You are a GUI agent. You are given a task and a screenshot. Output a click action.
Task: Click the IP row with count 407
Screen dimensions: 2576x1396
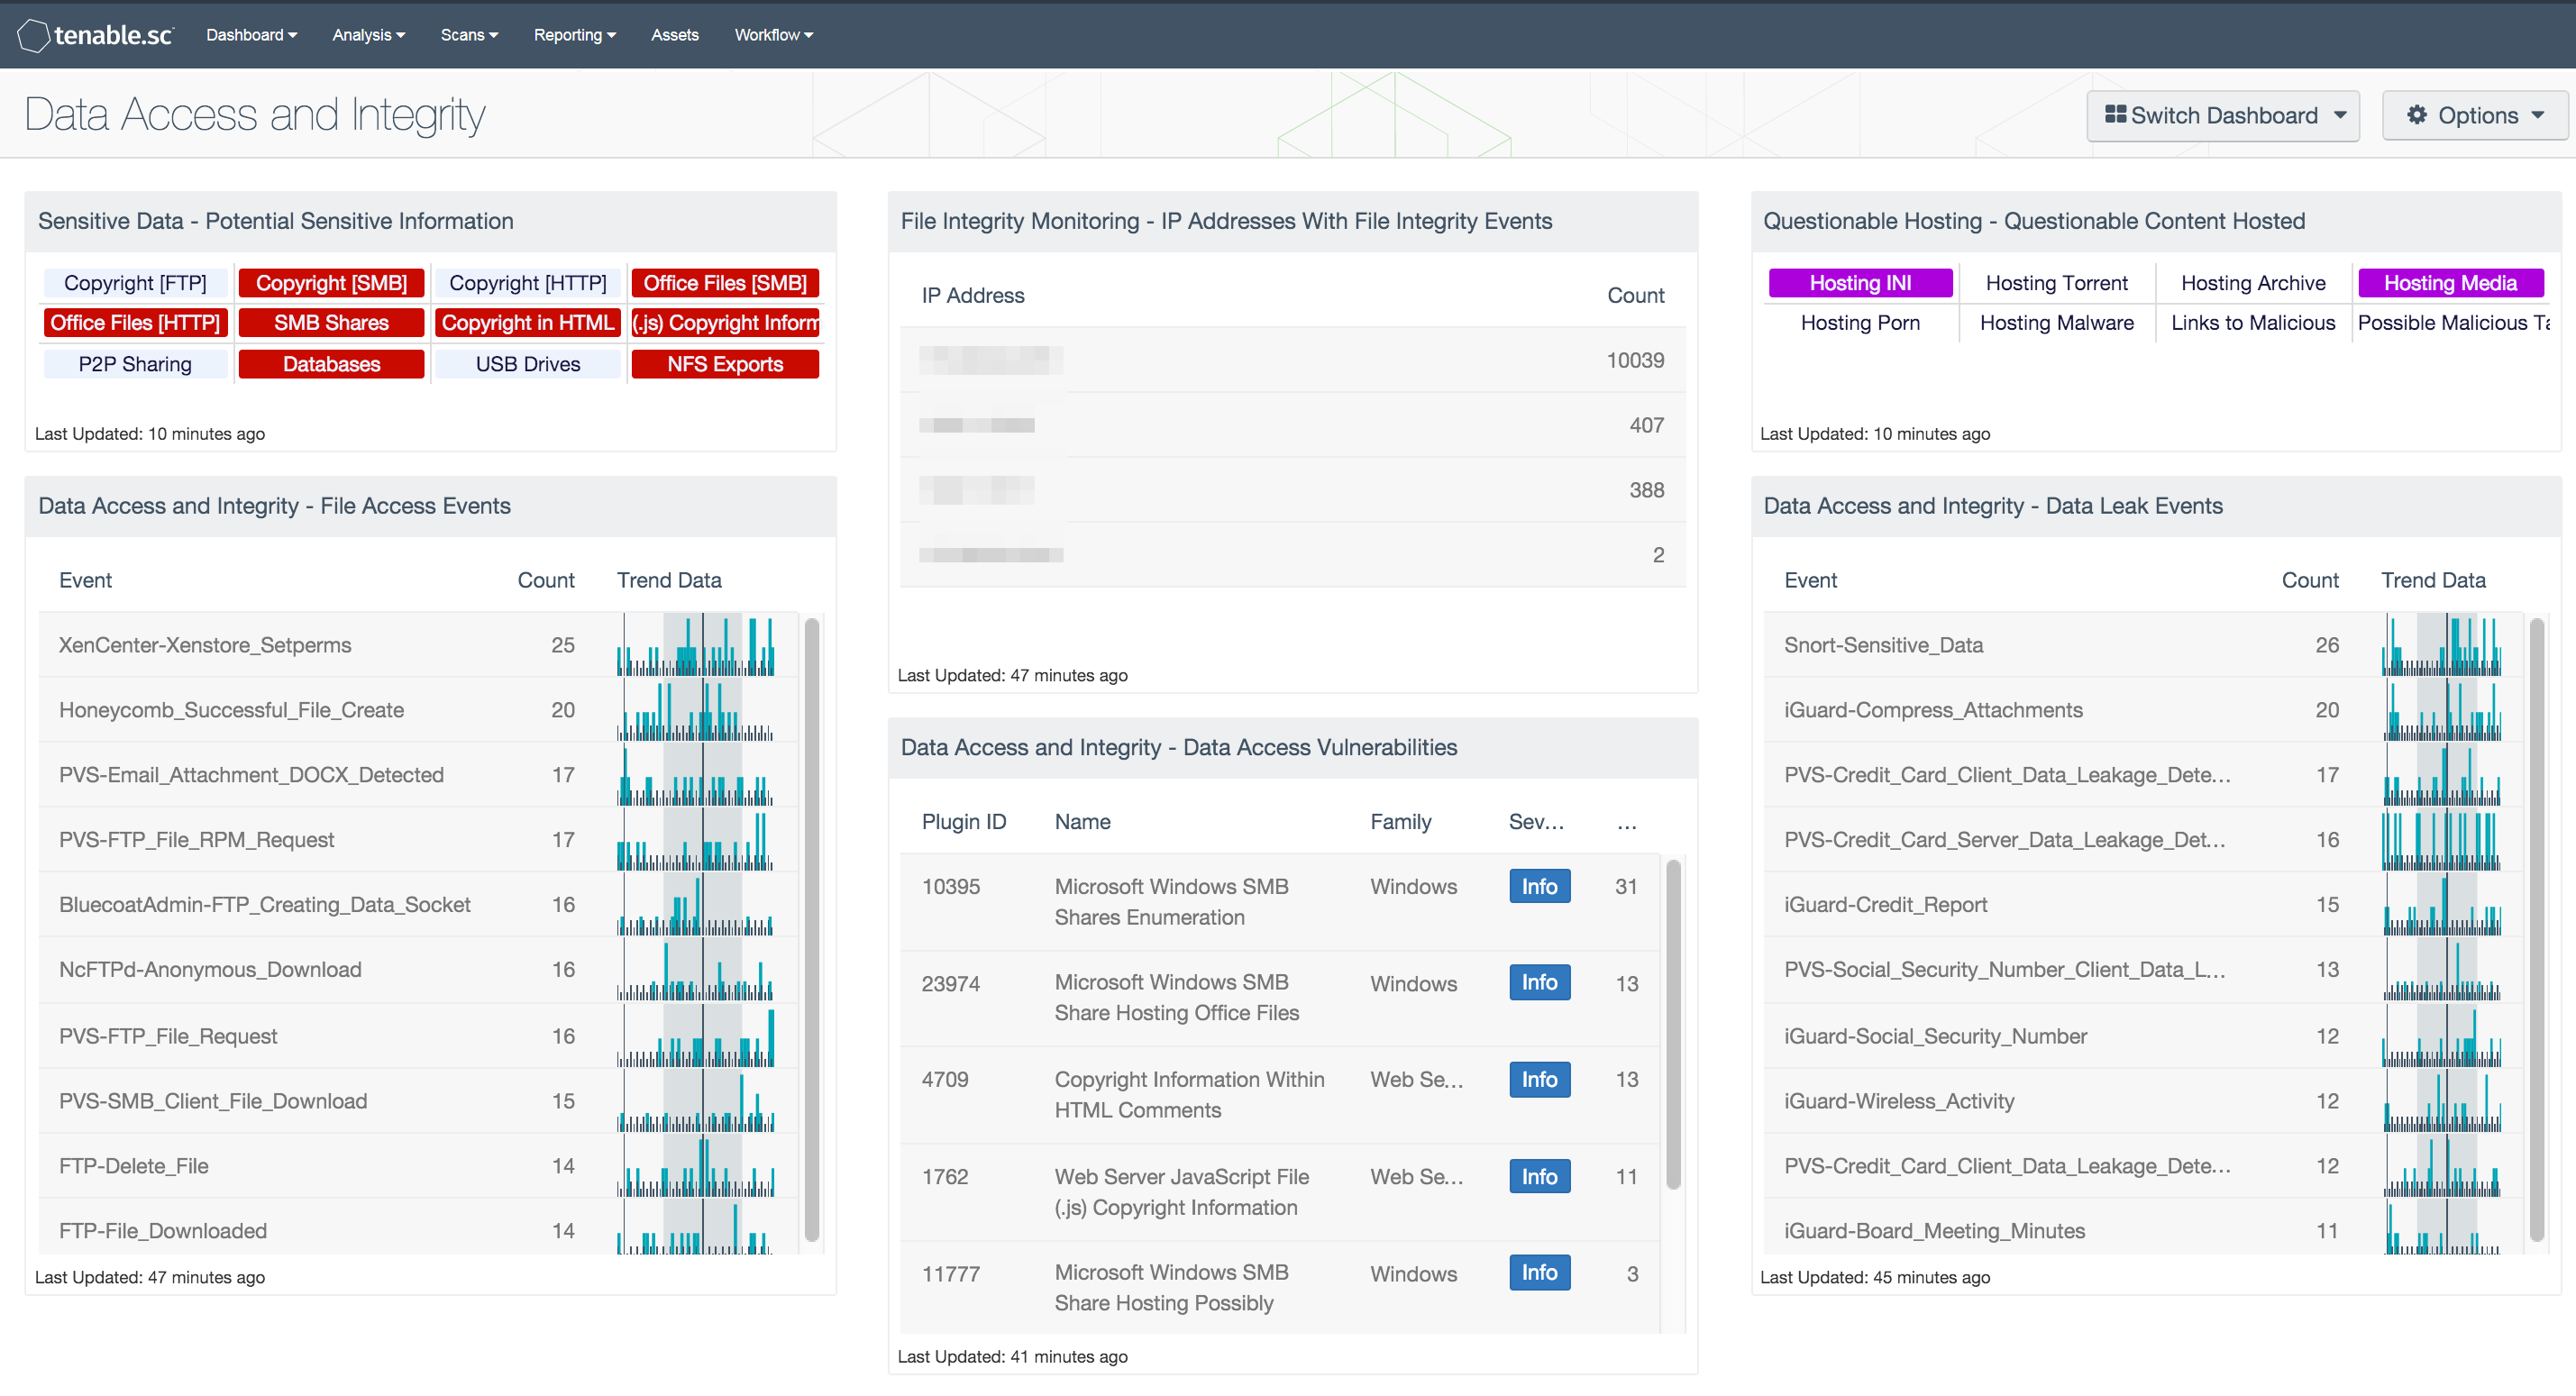click(x=1292, y=425)
